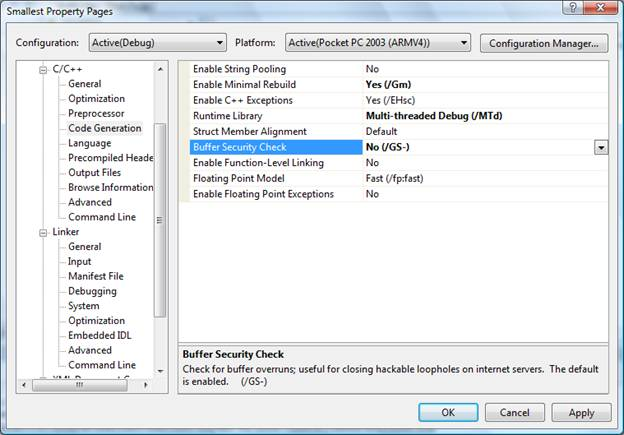This screenshot has width=624, height=435.
Task: Select Optimization under Linker
Action: [x=96, y=320]
